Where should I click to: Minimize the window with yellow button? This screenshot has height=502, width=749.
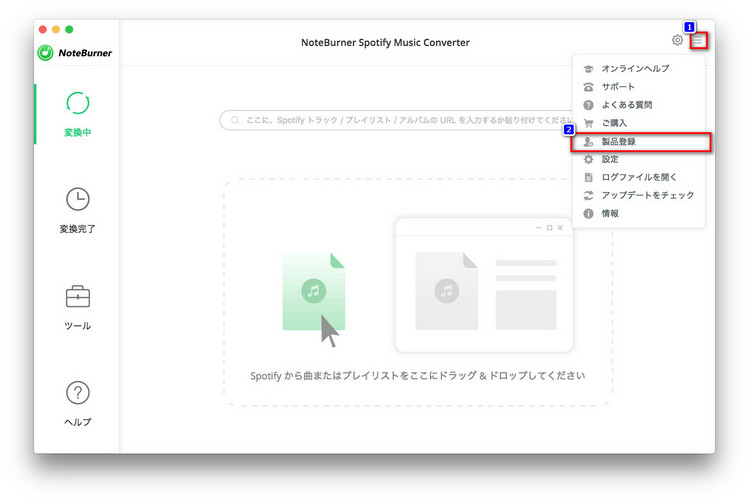(x=56, y=30)
